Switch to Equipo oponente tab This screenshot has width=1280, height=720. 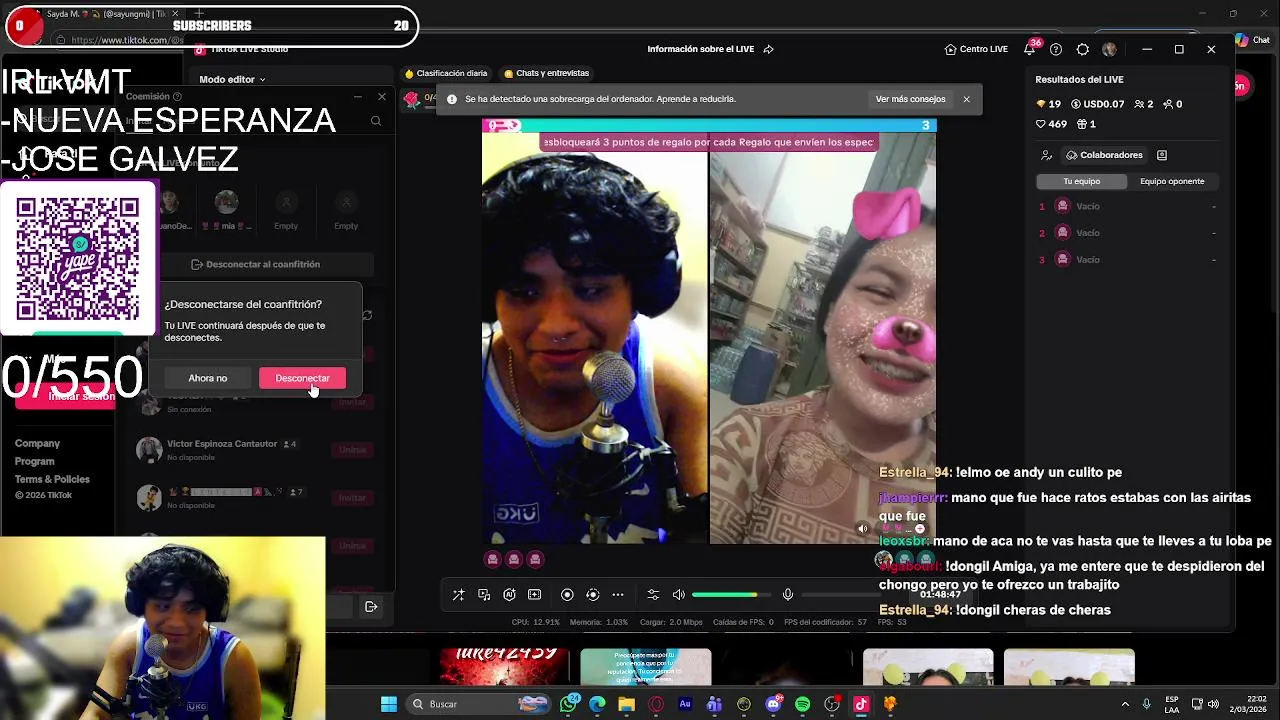(x=1172, y=181)
